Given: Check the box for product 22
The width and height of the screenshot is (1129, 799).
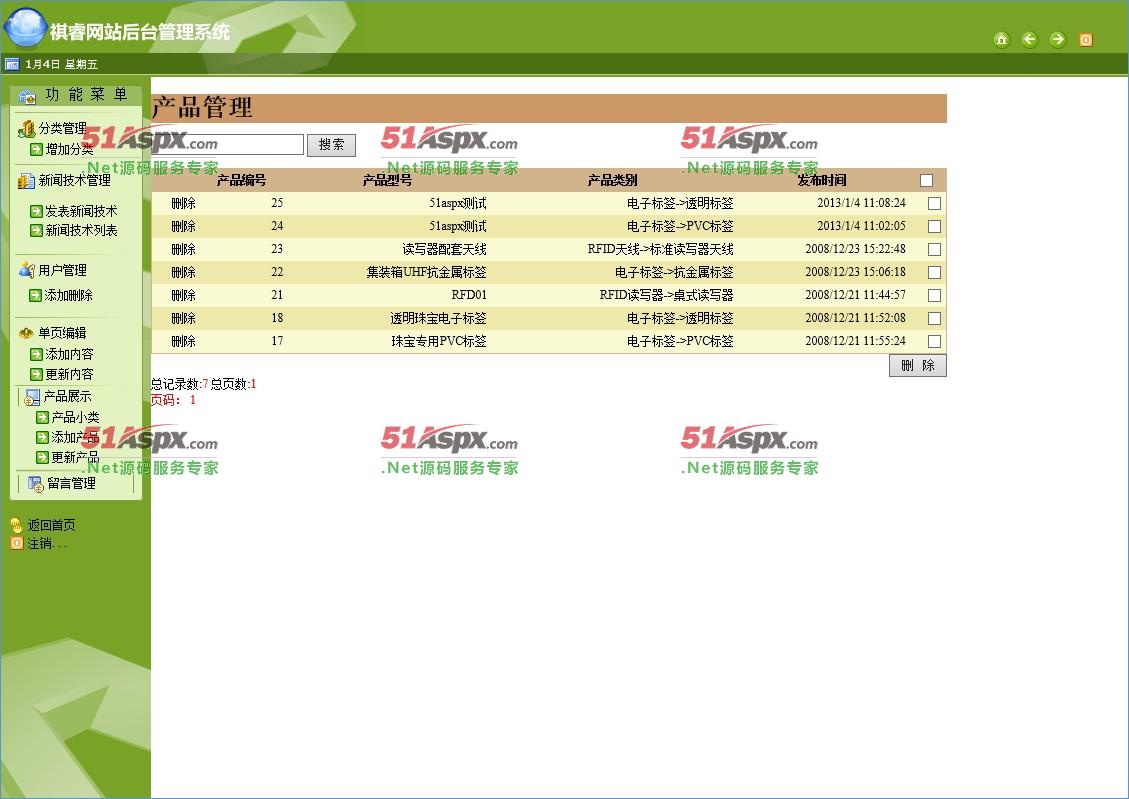Looking at the screenshot, I should [x=935, y=273].
